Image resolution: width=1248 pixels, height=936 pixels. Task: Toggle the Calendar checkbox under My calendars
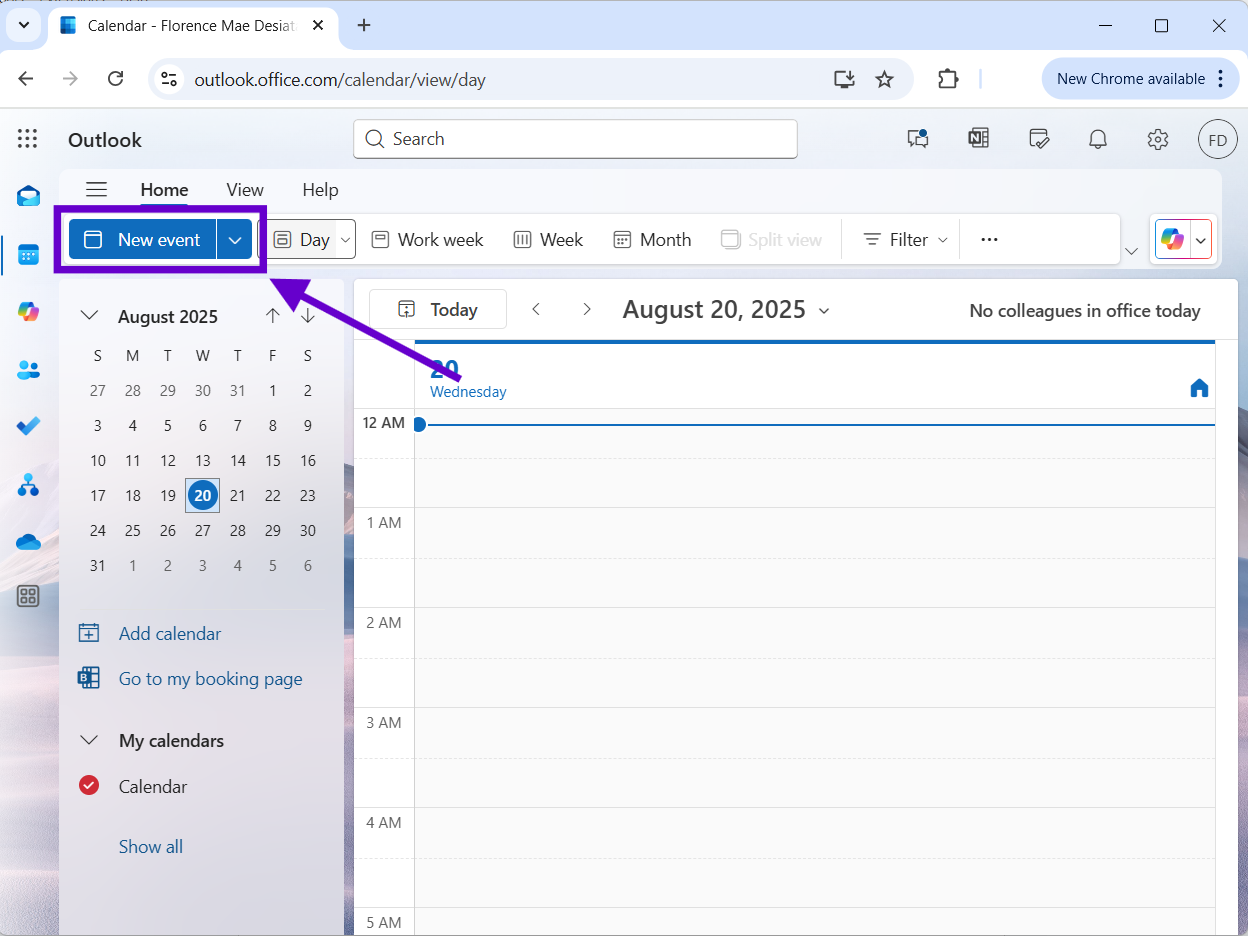pos(89,786)
